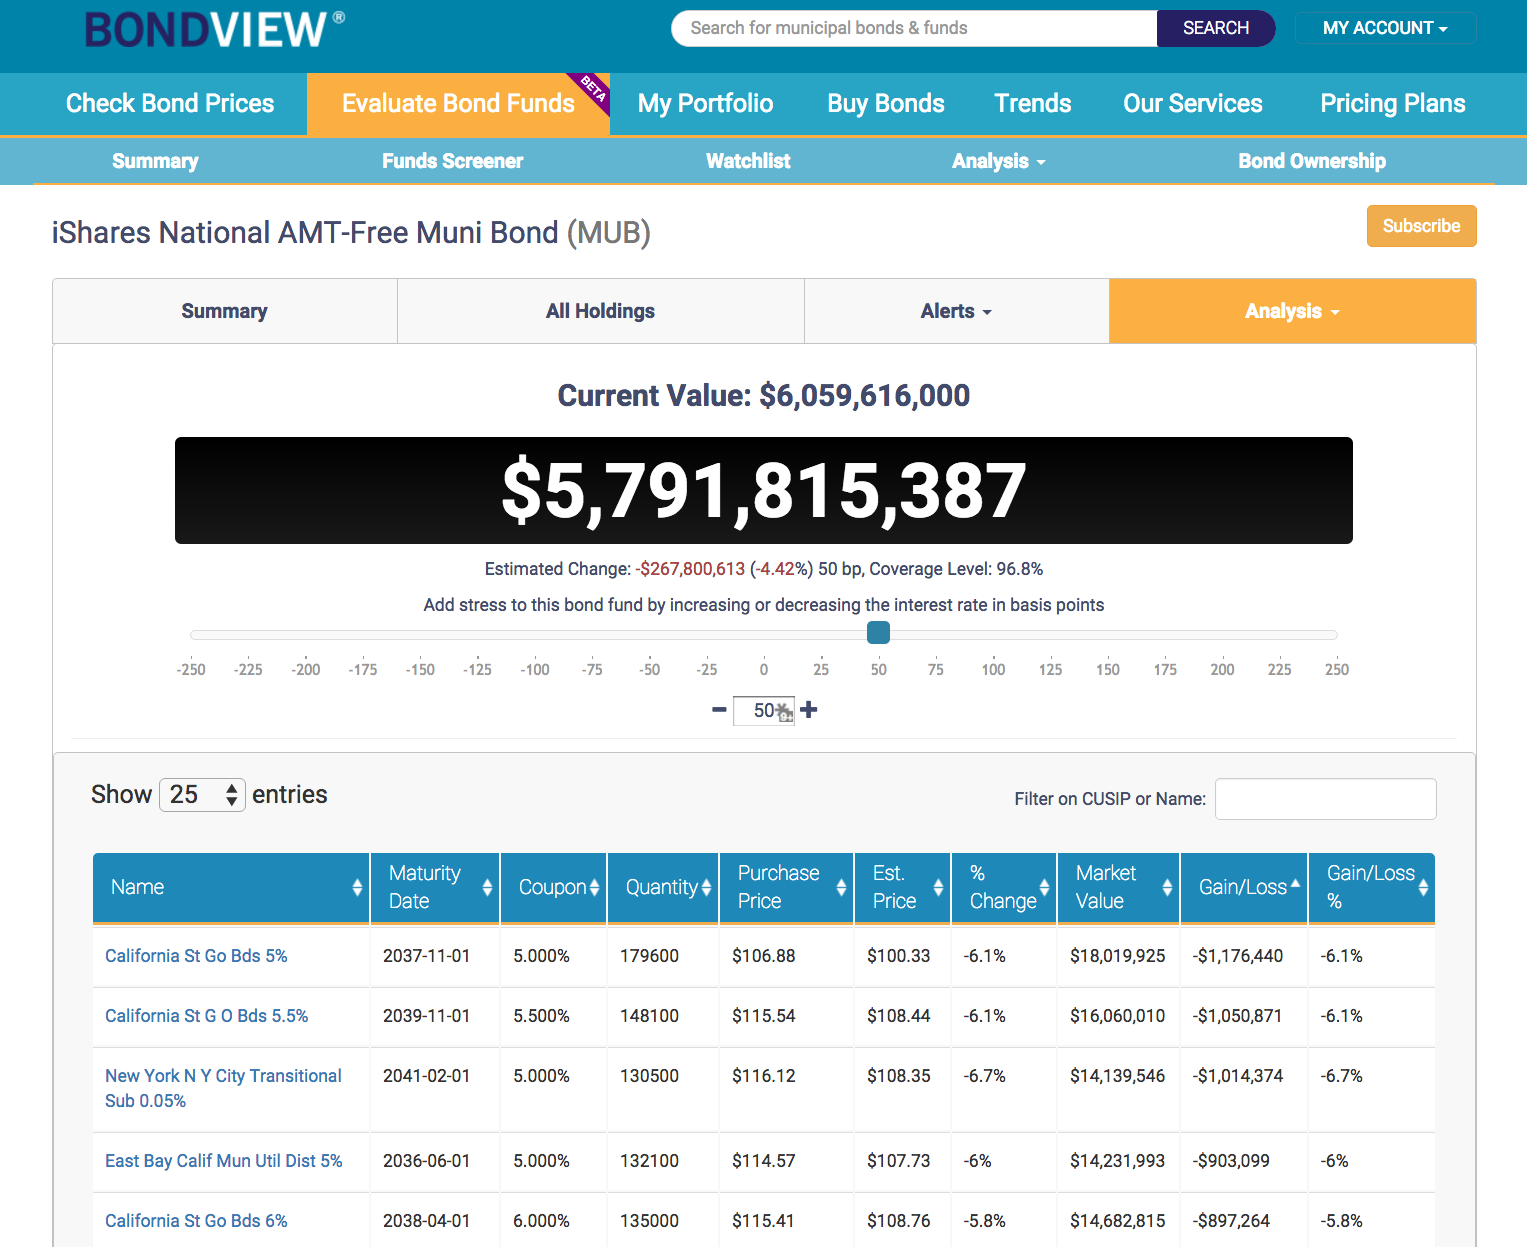Screen dimensions: 1527x1247
Task: Click the interest rate slider handle
Action: pos(878,633)
